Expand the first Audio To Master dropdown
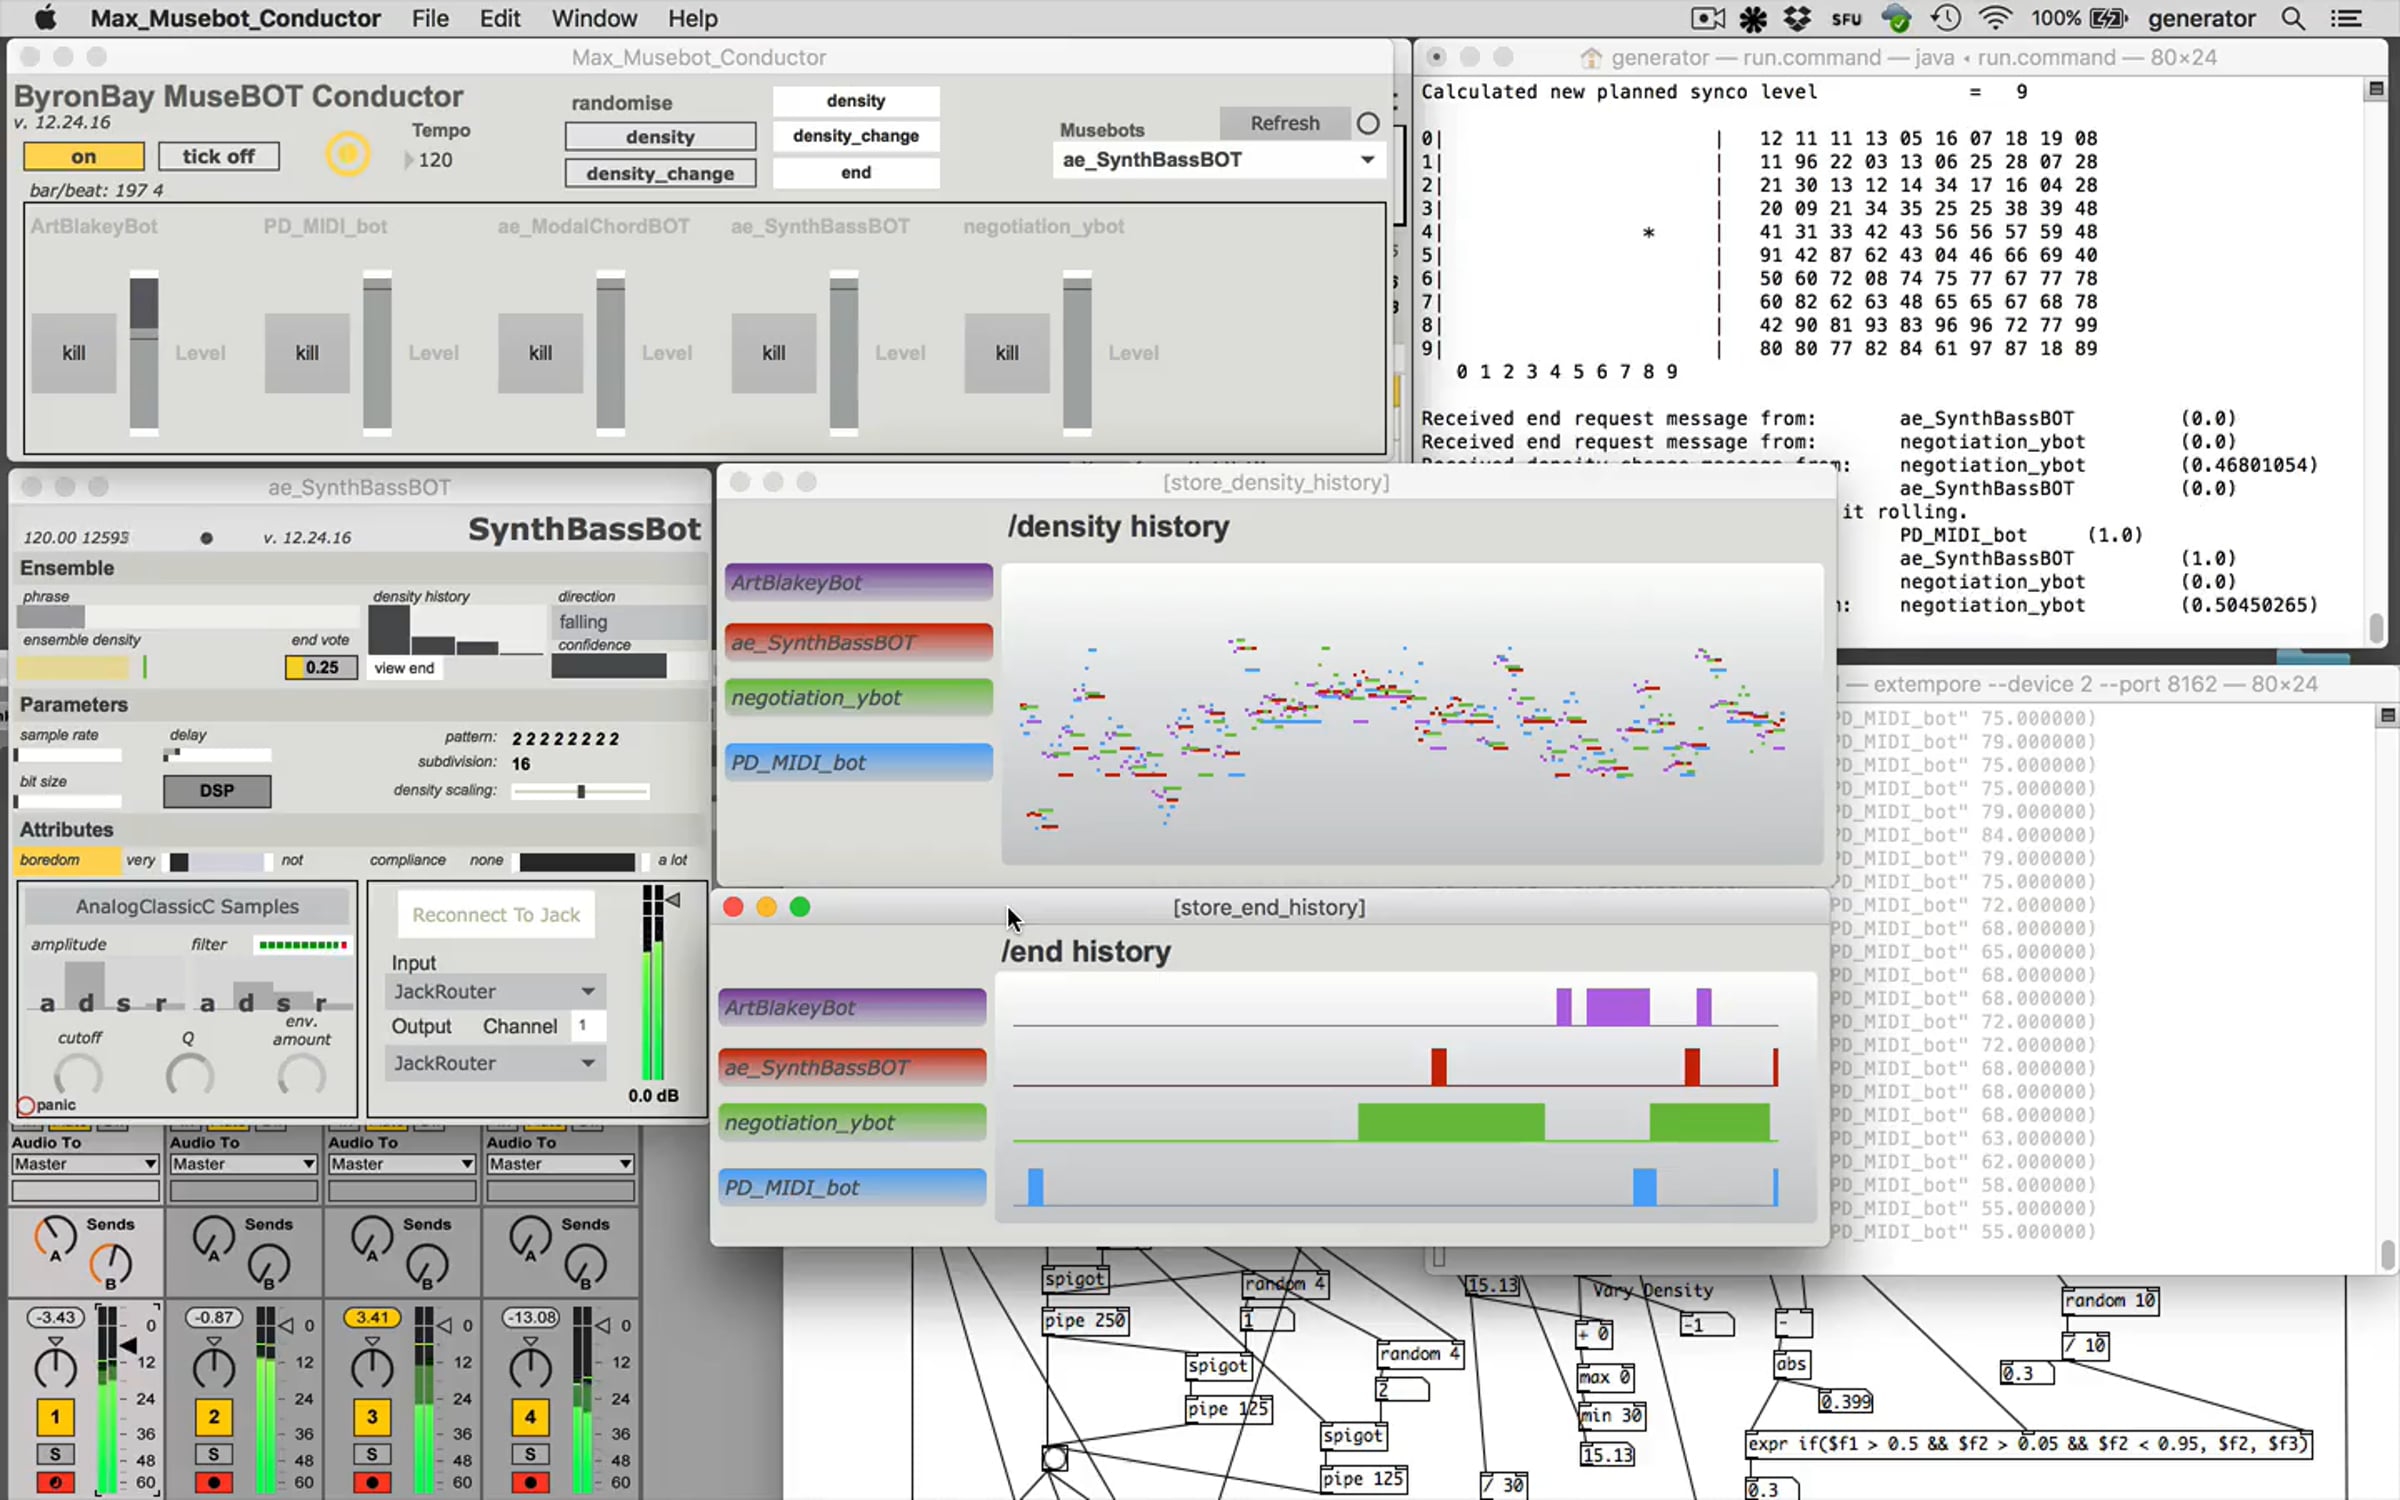The image size is (2400, 1500). [x=85, y=1164]
